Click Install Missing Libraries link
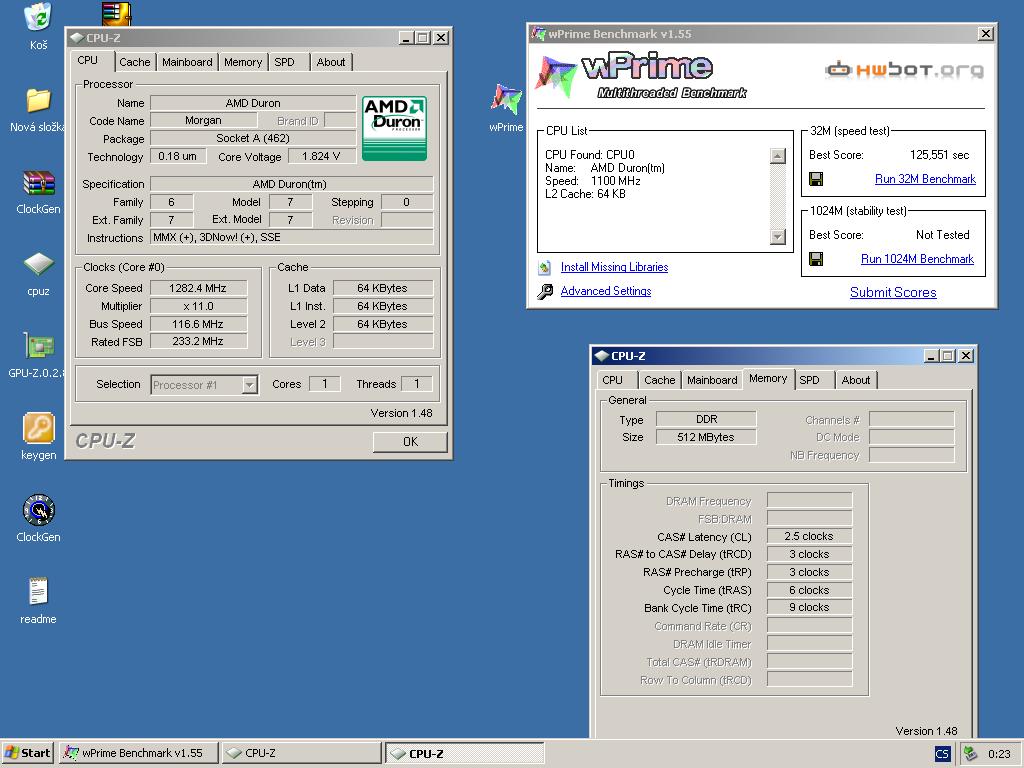Screen dimensions: 1024x768 click(615, 267)
